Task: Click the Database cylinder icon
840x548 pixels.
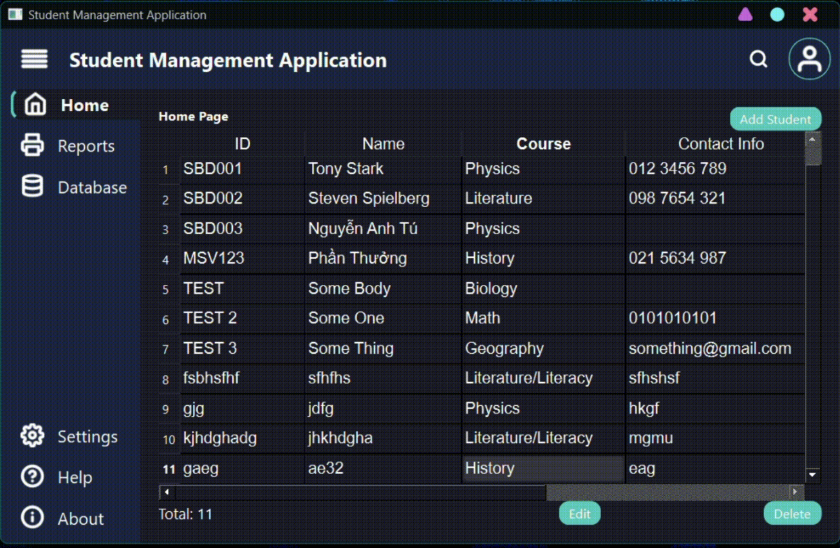Action: pos(32,186)
